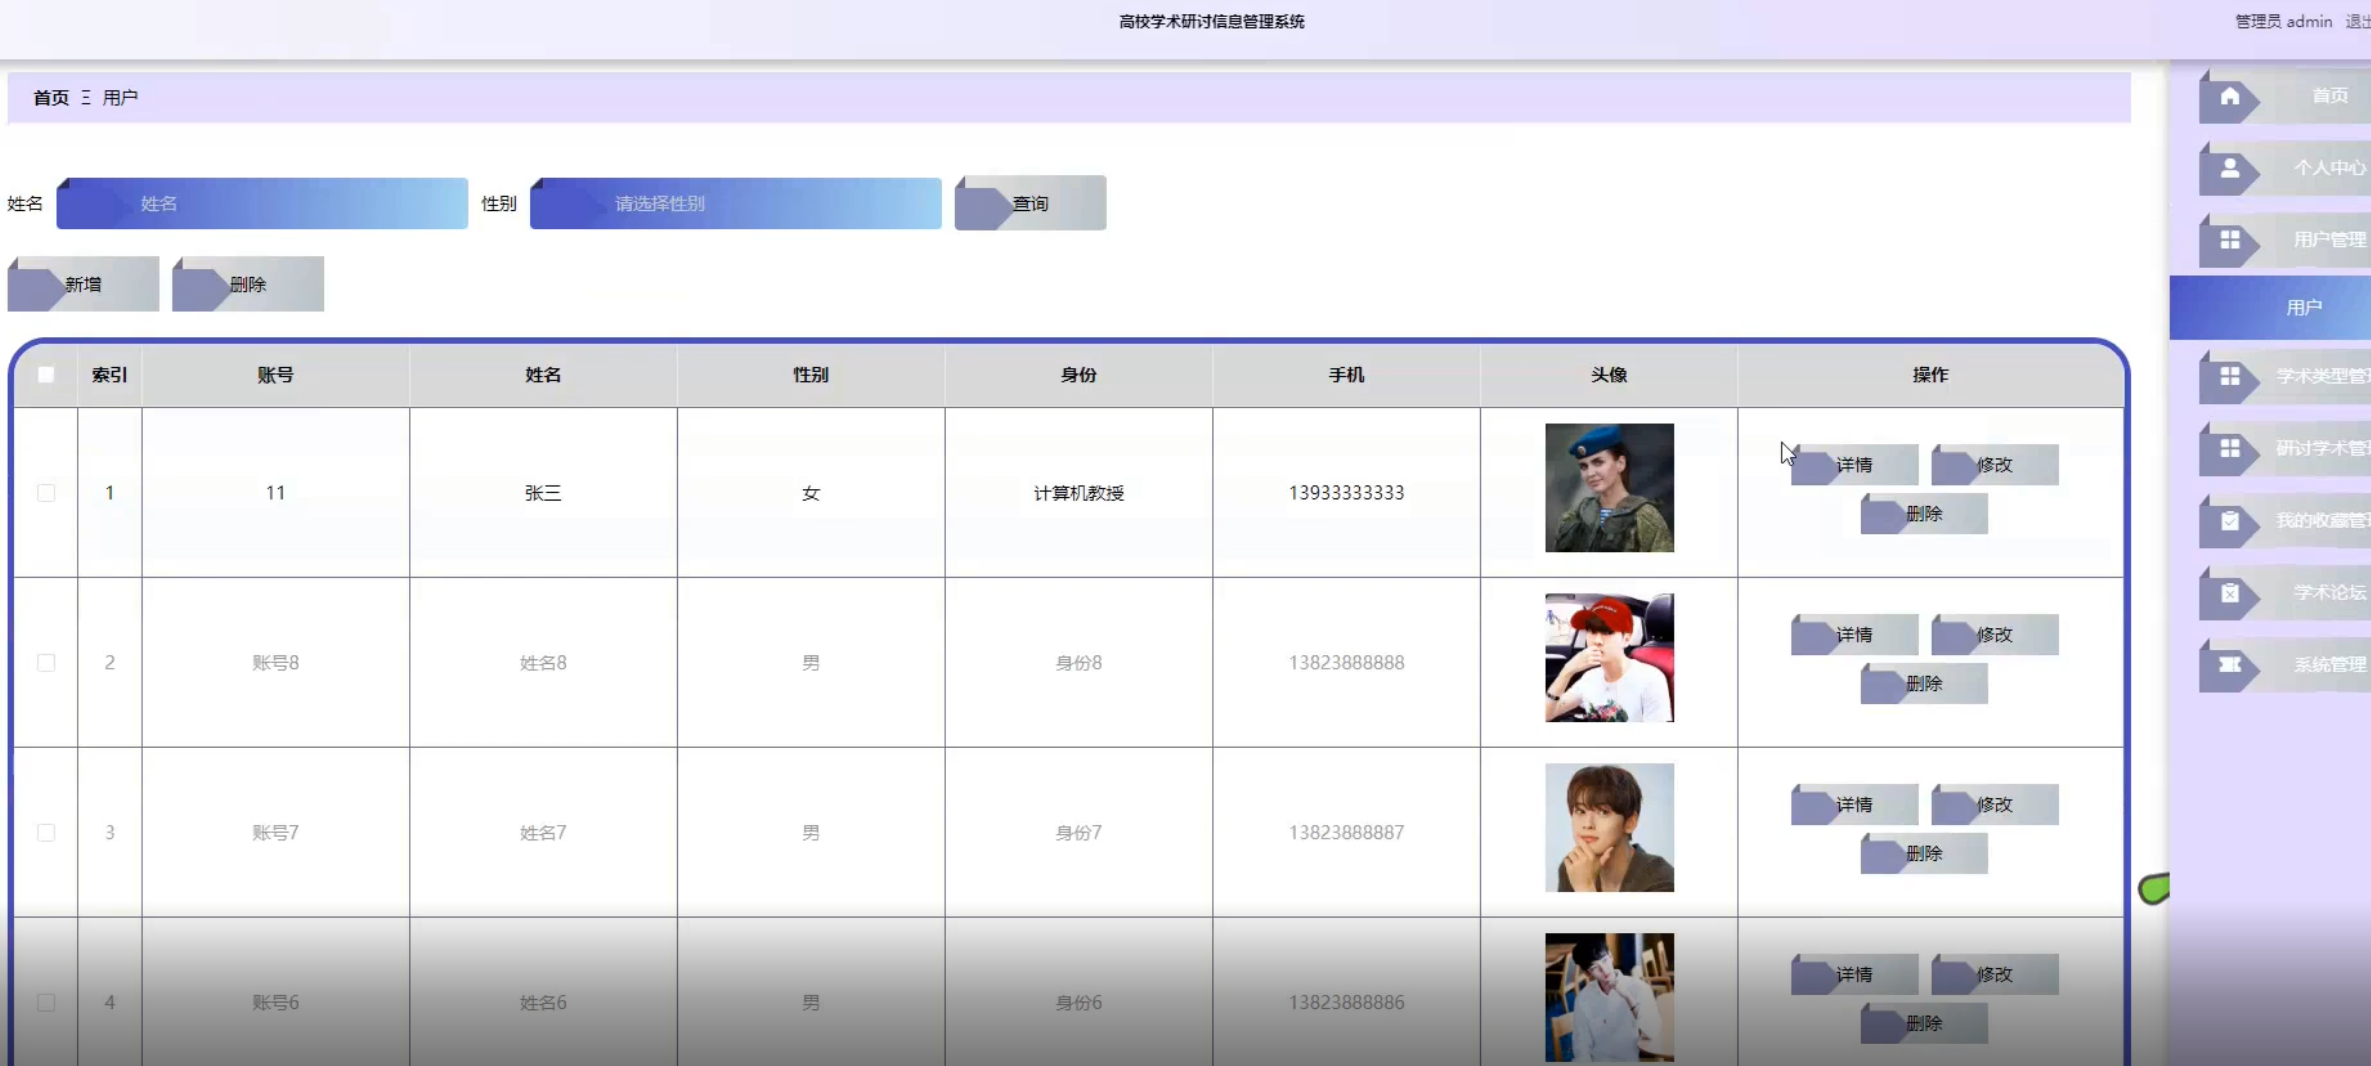
Task: Click the home icon in sidebar
Action: click(2230, 97)
